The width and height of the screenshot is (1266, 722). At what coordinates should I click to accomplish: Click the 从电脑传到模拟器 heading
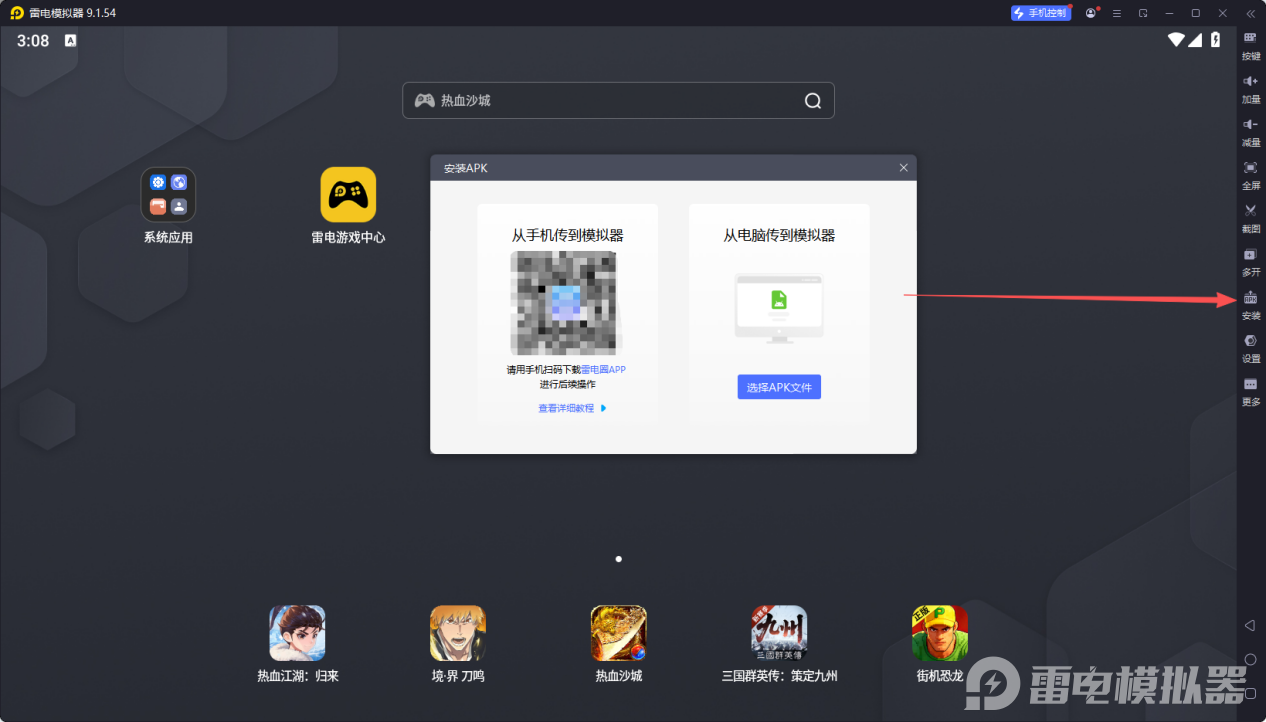[779, 235]
